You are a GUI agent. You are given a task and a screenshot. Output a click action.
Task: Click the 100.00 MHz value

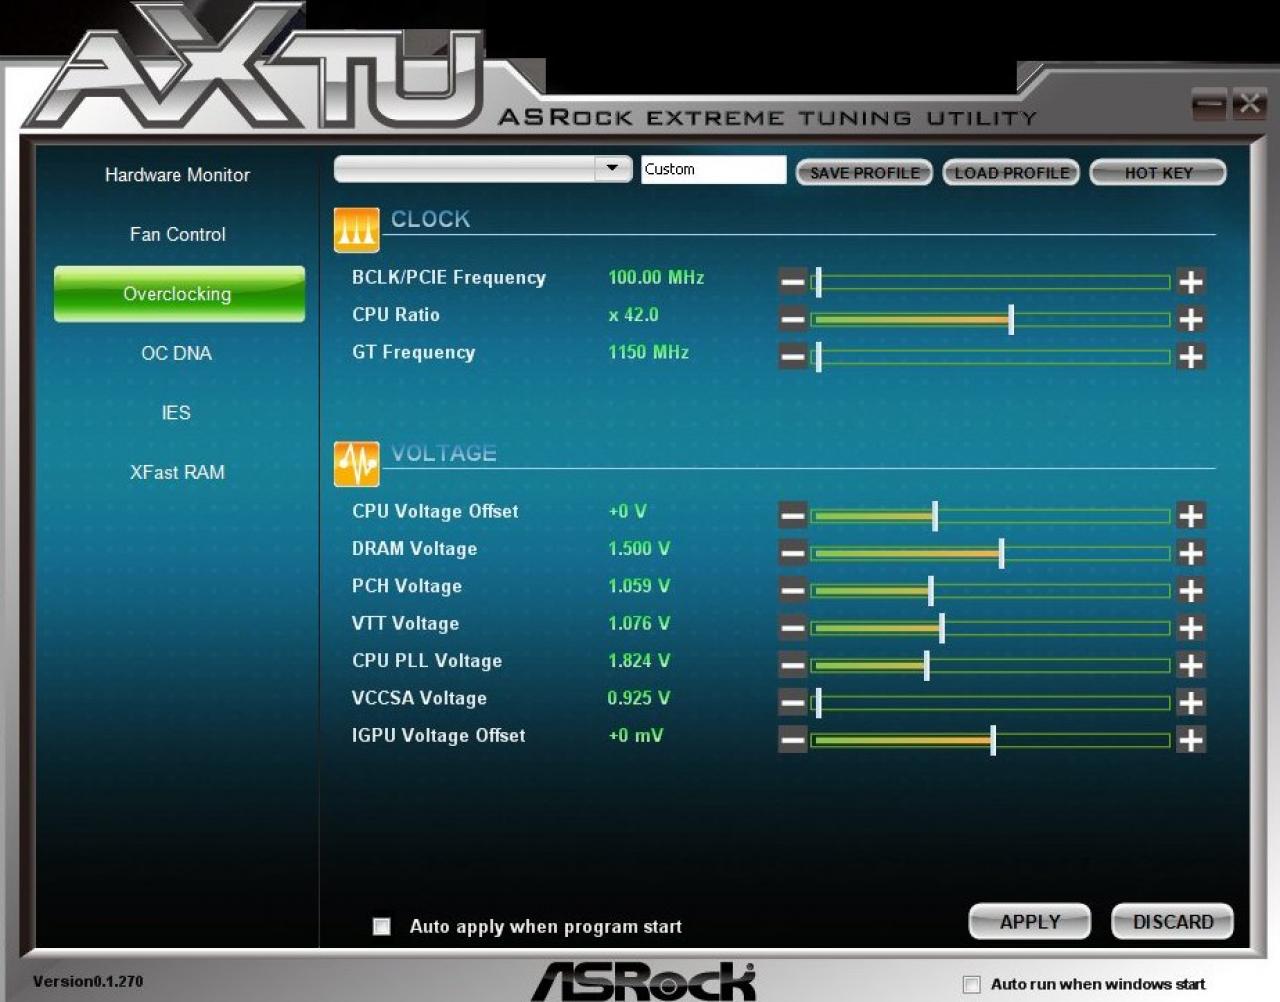[656, 277]
